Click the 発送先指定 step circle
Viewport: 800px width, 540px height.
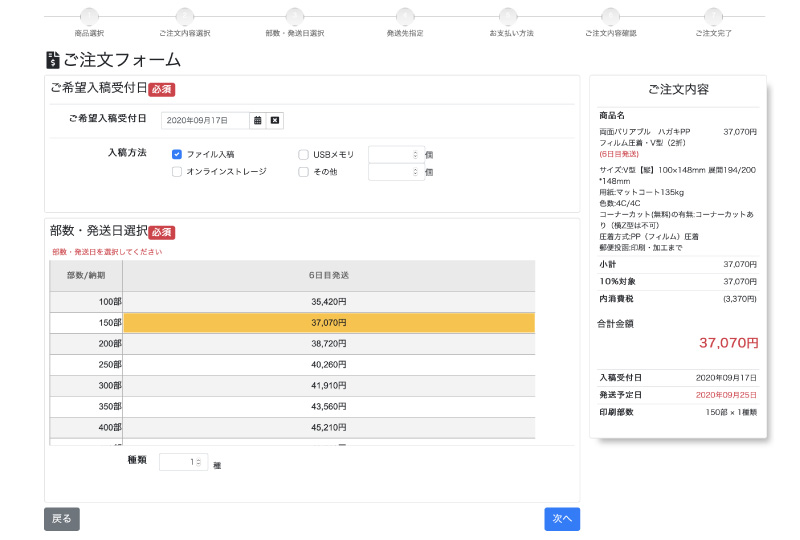coord(405,16)
